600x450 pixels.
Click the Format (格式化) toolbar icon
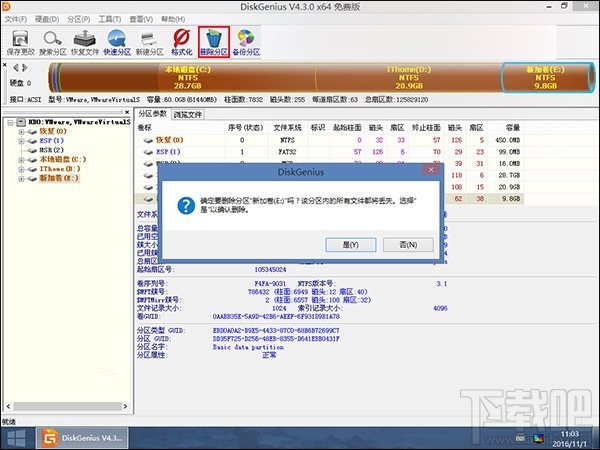181,42
